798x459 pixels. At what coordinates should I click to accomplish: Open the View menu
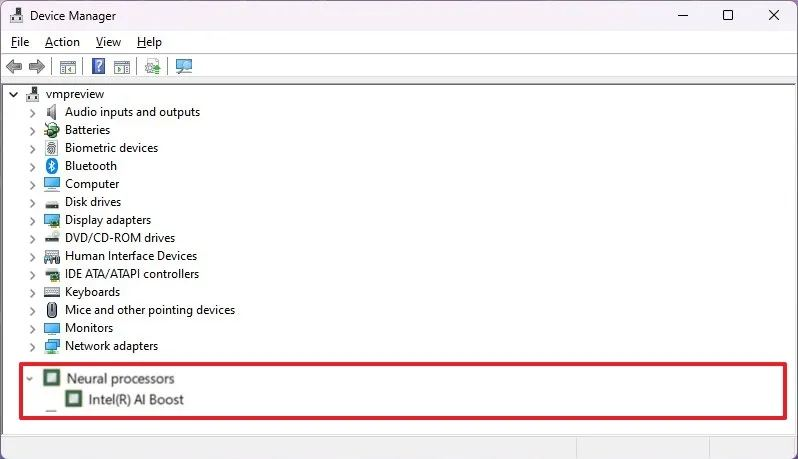(x=108, y=42)
